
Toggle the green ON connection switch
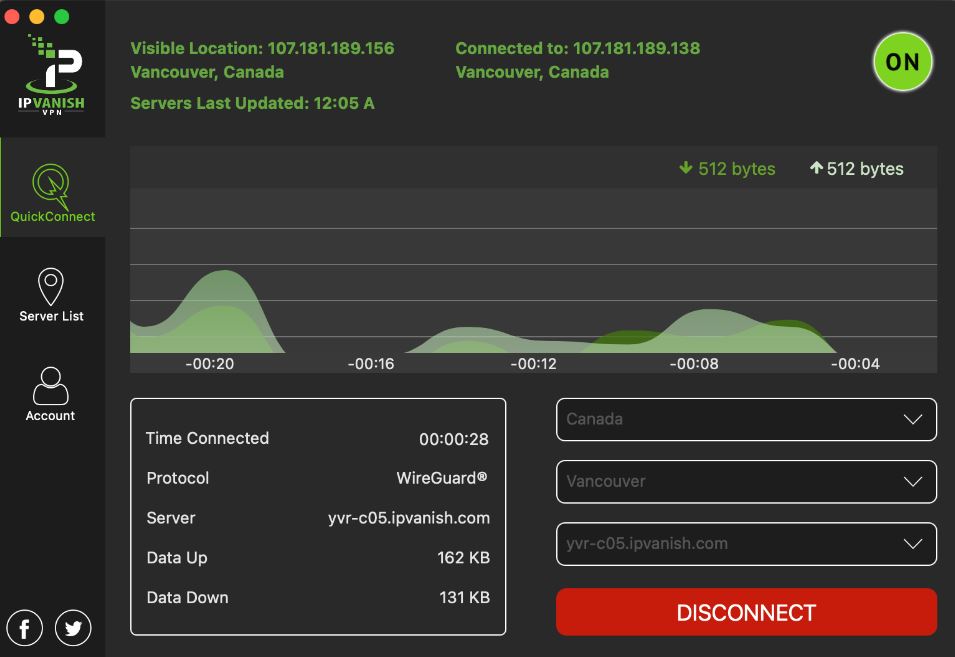tap(902, 61)
